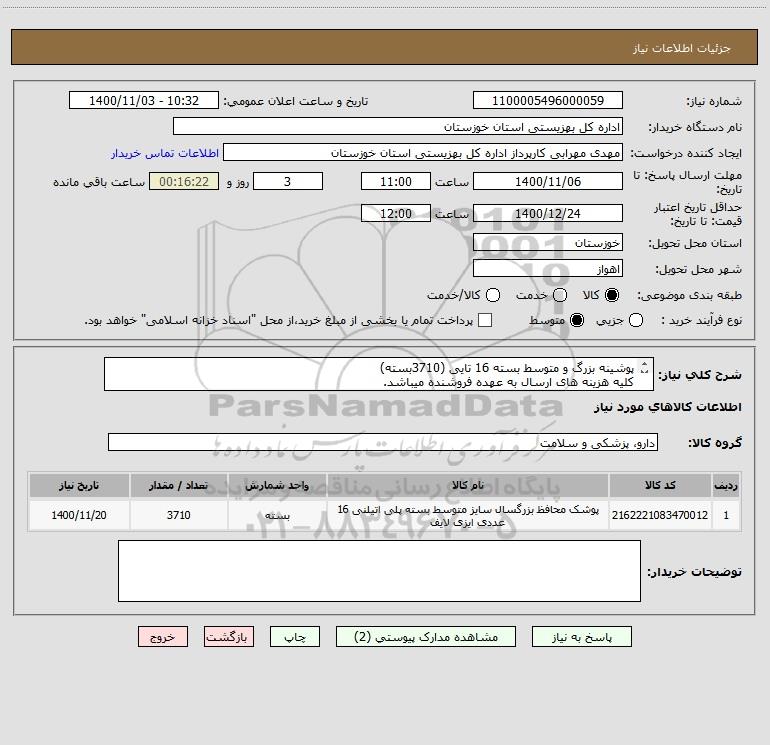
Task: Select the کالا radio button
Action: [612, 295]
